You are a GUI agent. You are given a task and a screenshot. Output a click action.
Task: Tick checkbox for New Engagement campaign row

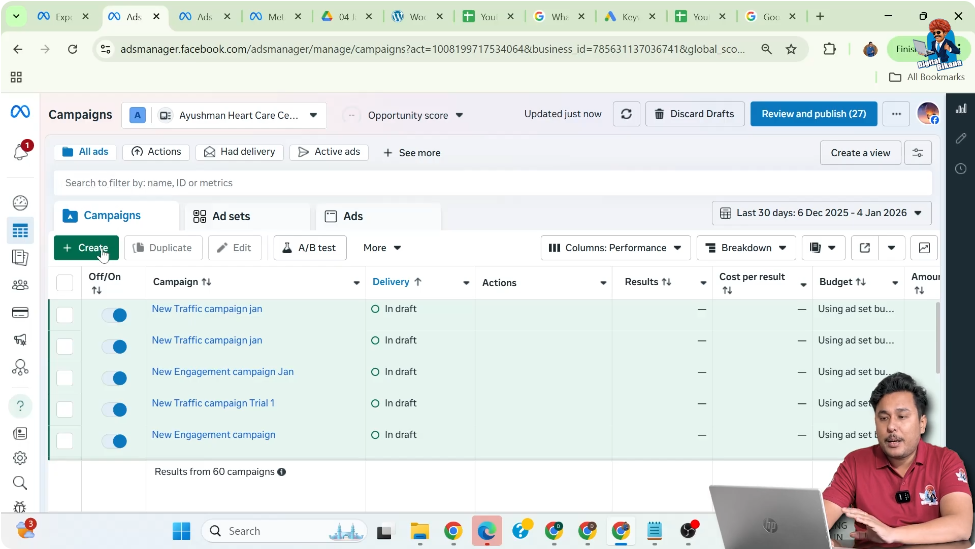pos(65,441)
